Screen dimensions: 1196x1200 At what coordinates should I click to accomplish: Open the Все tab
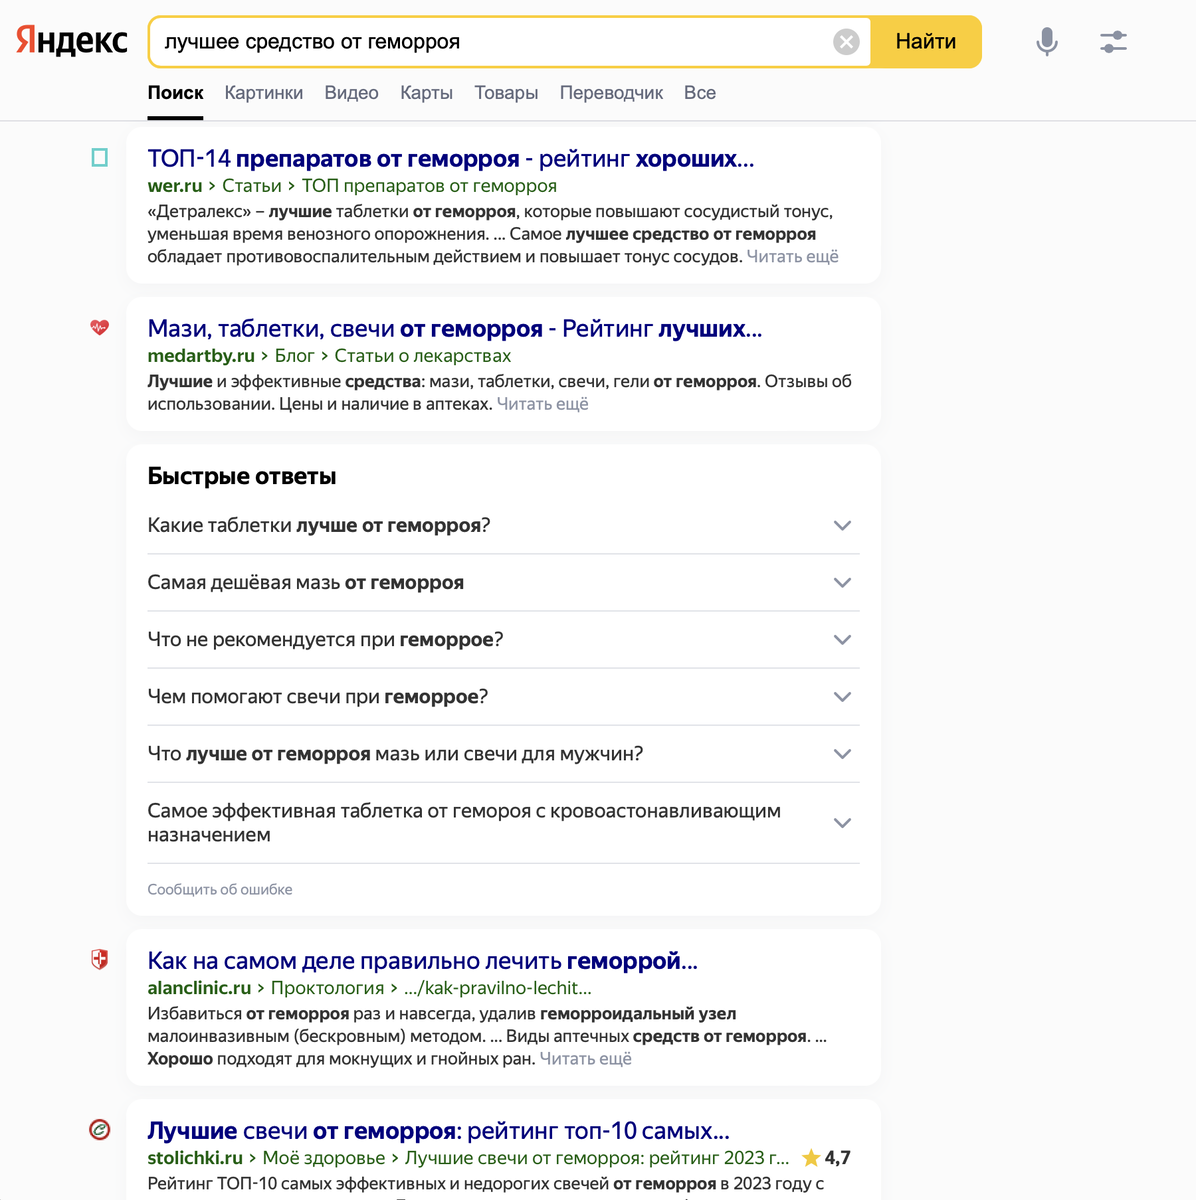[700, 93]
